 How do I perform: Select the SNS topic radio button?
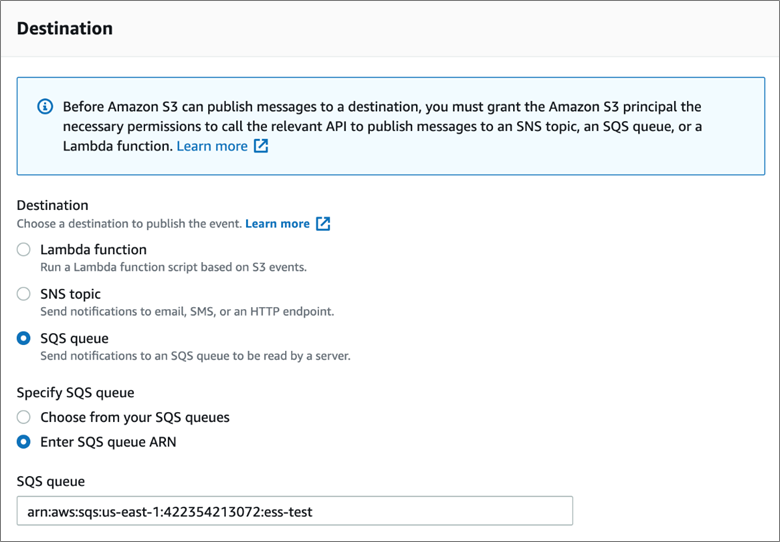[x=24, y=294]
